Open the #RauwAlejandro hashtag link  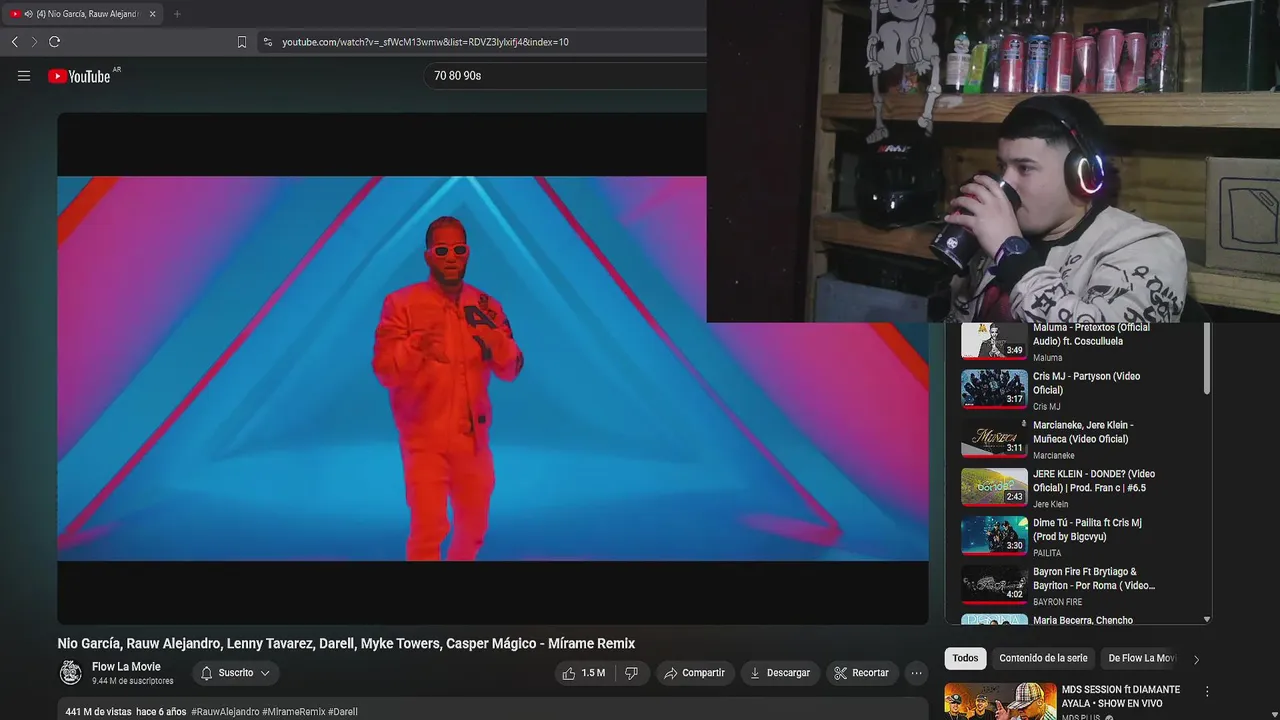click(224, 712)
